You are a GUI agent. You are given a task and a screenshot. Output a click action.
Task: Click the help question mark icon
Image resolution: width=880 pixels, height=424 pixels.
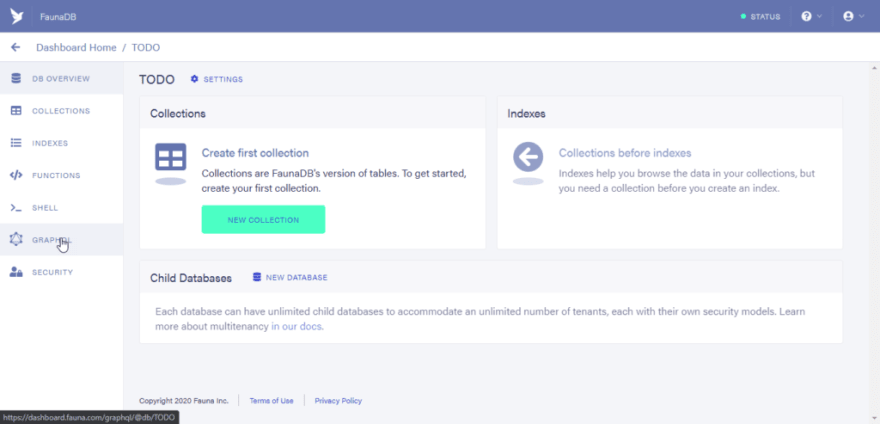(x=806, y=16)
